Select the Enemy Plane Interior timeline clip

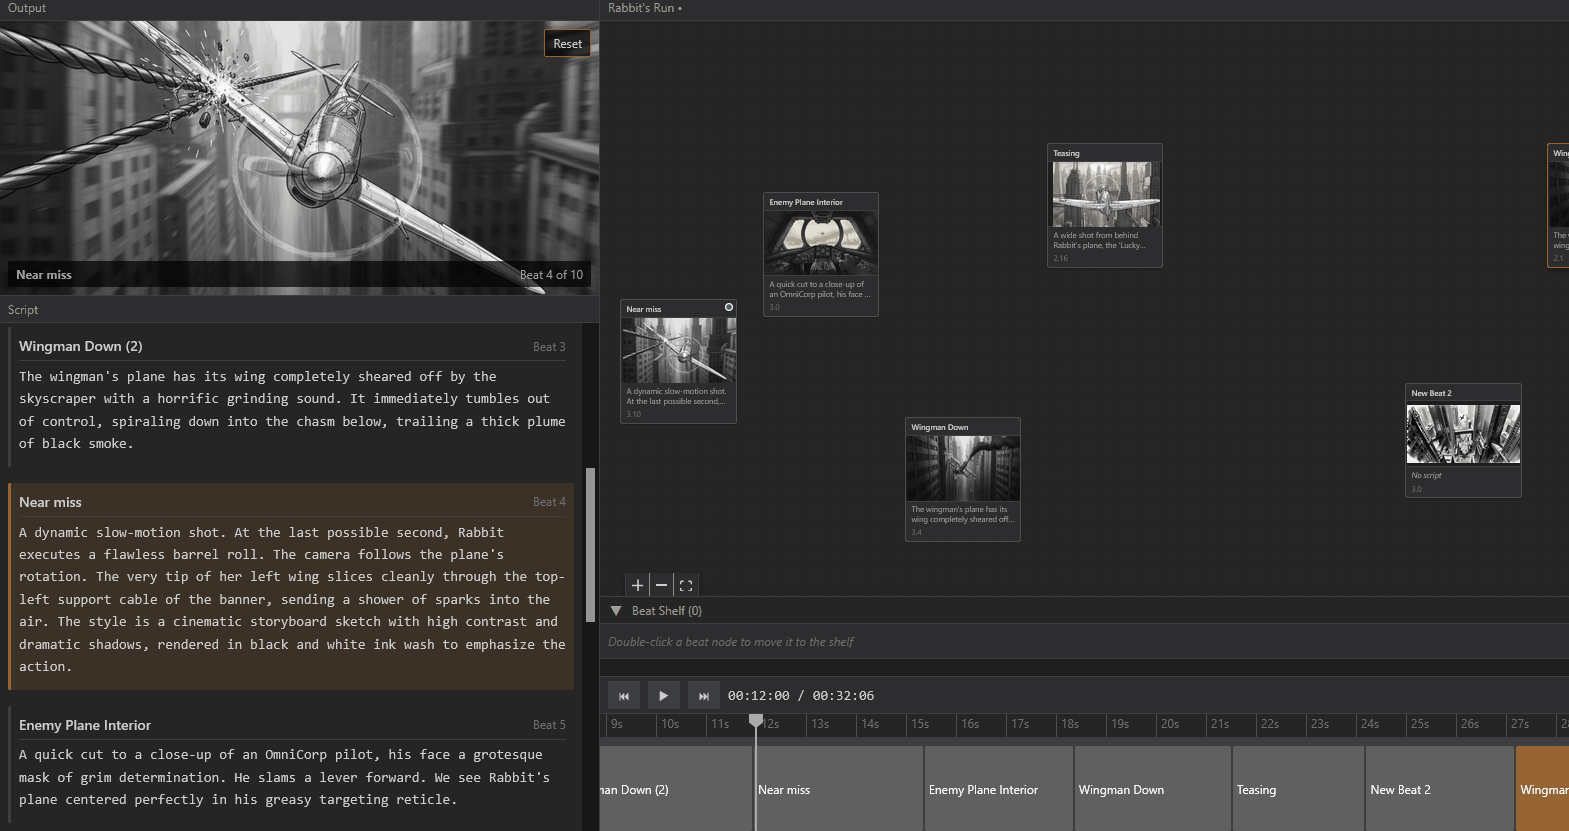click(x=997, y=789)
